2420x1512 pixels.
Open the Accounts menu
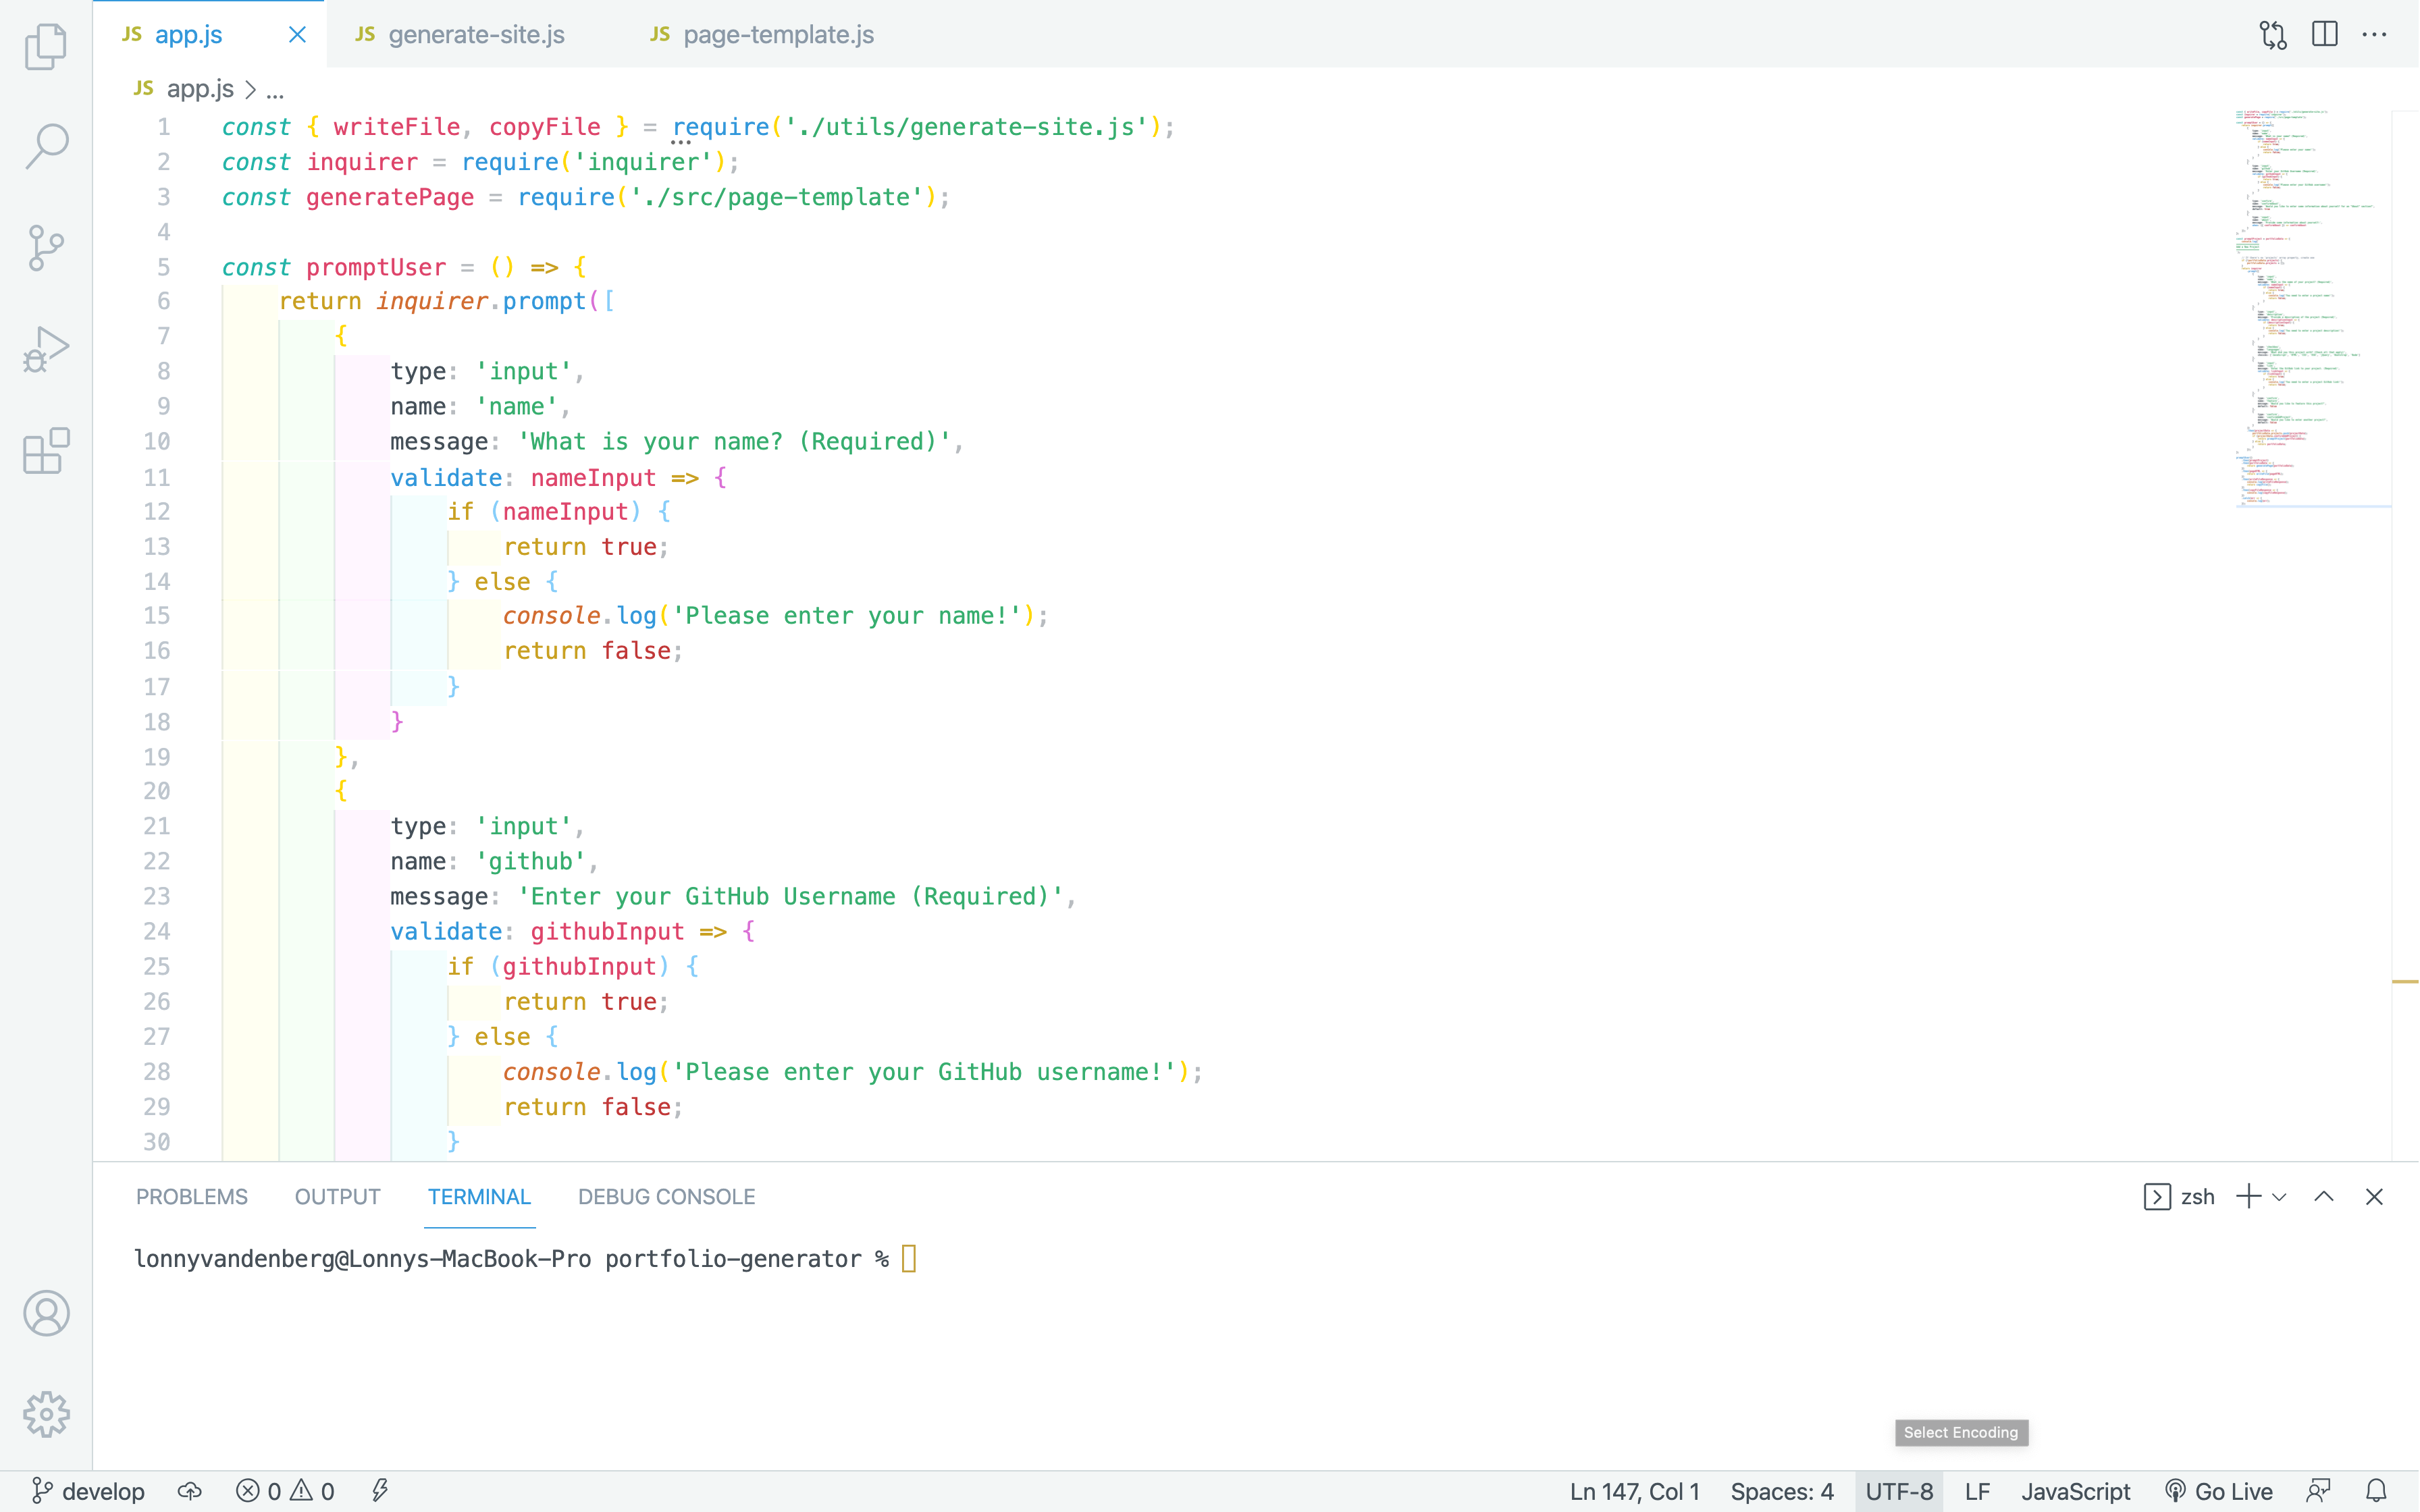coord(45,1313)
